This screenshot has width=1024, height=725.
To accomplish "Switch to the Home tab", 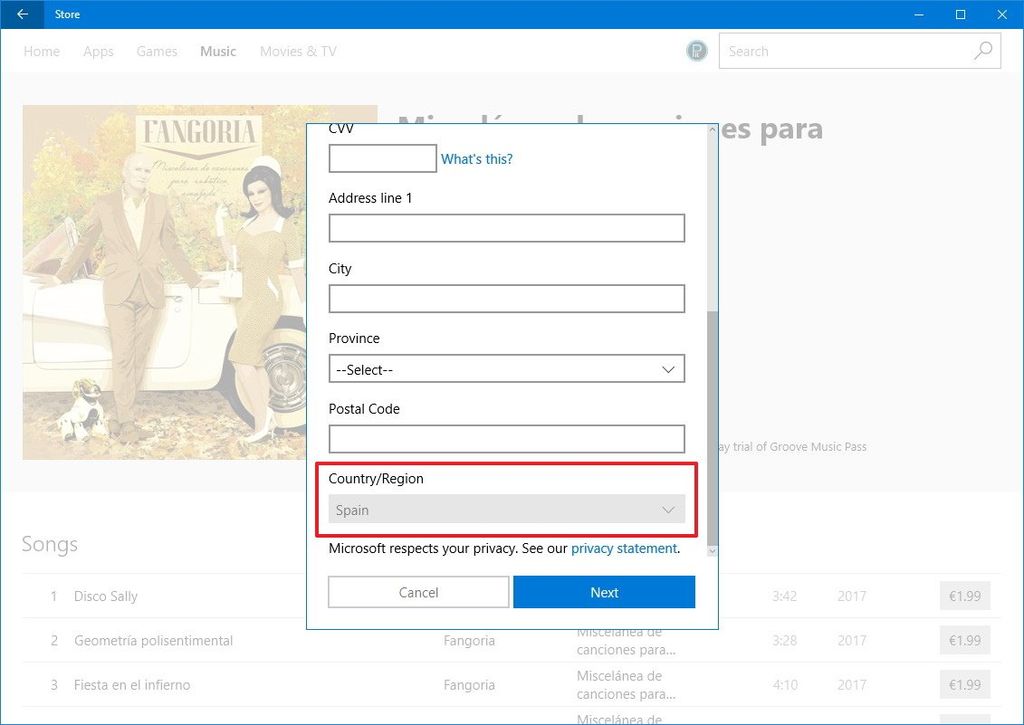I will point(41,51).
